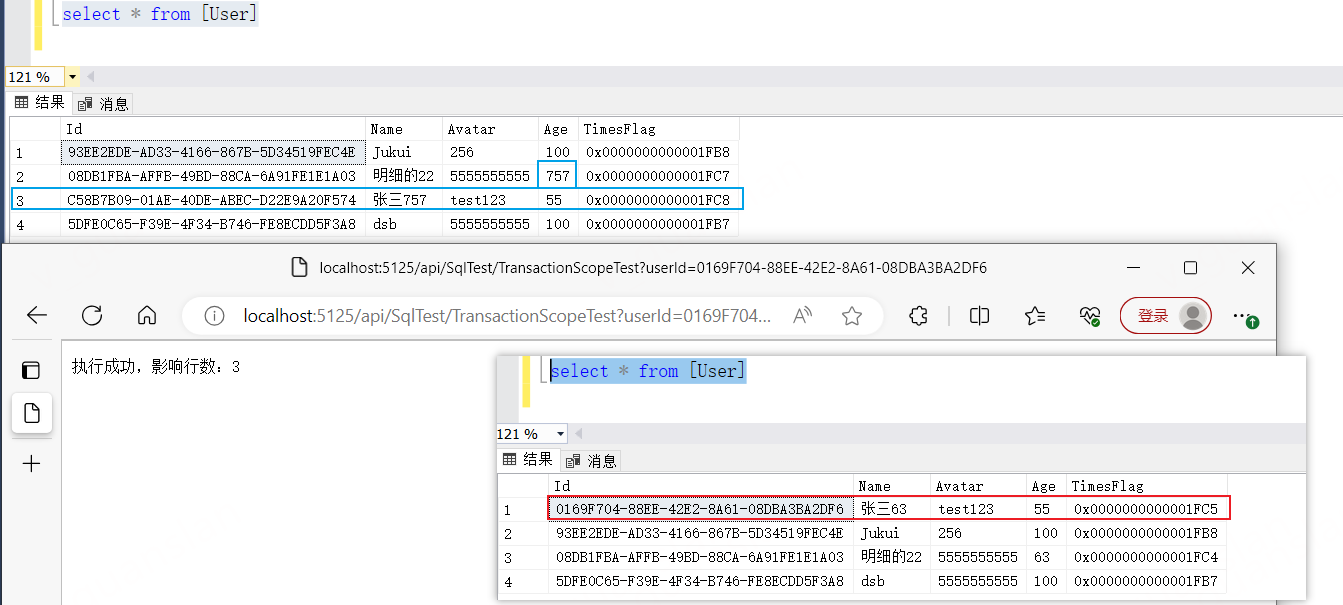Viewport: 1343px width, 605px height.
Task: Open the Favorites list icon
Action: tap(1035, 316)
